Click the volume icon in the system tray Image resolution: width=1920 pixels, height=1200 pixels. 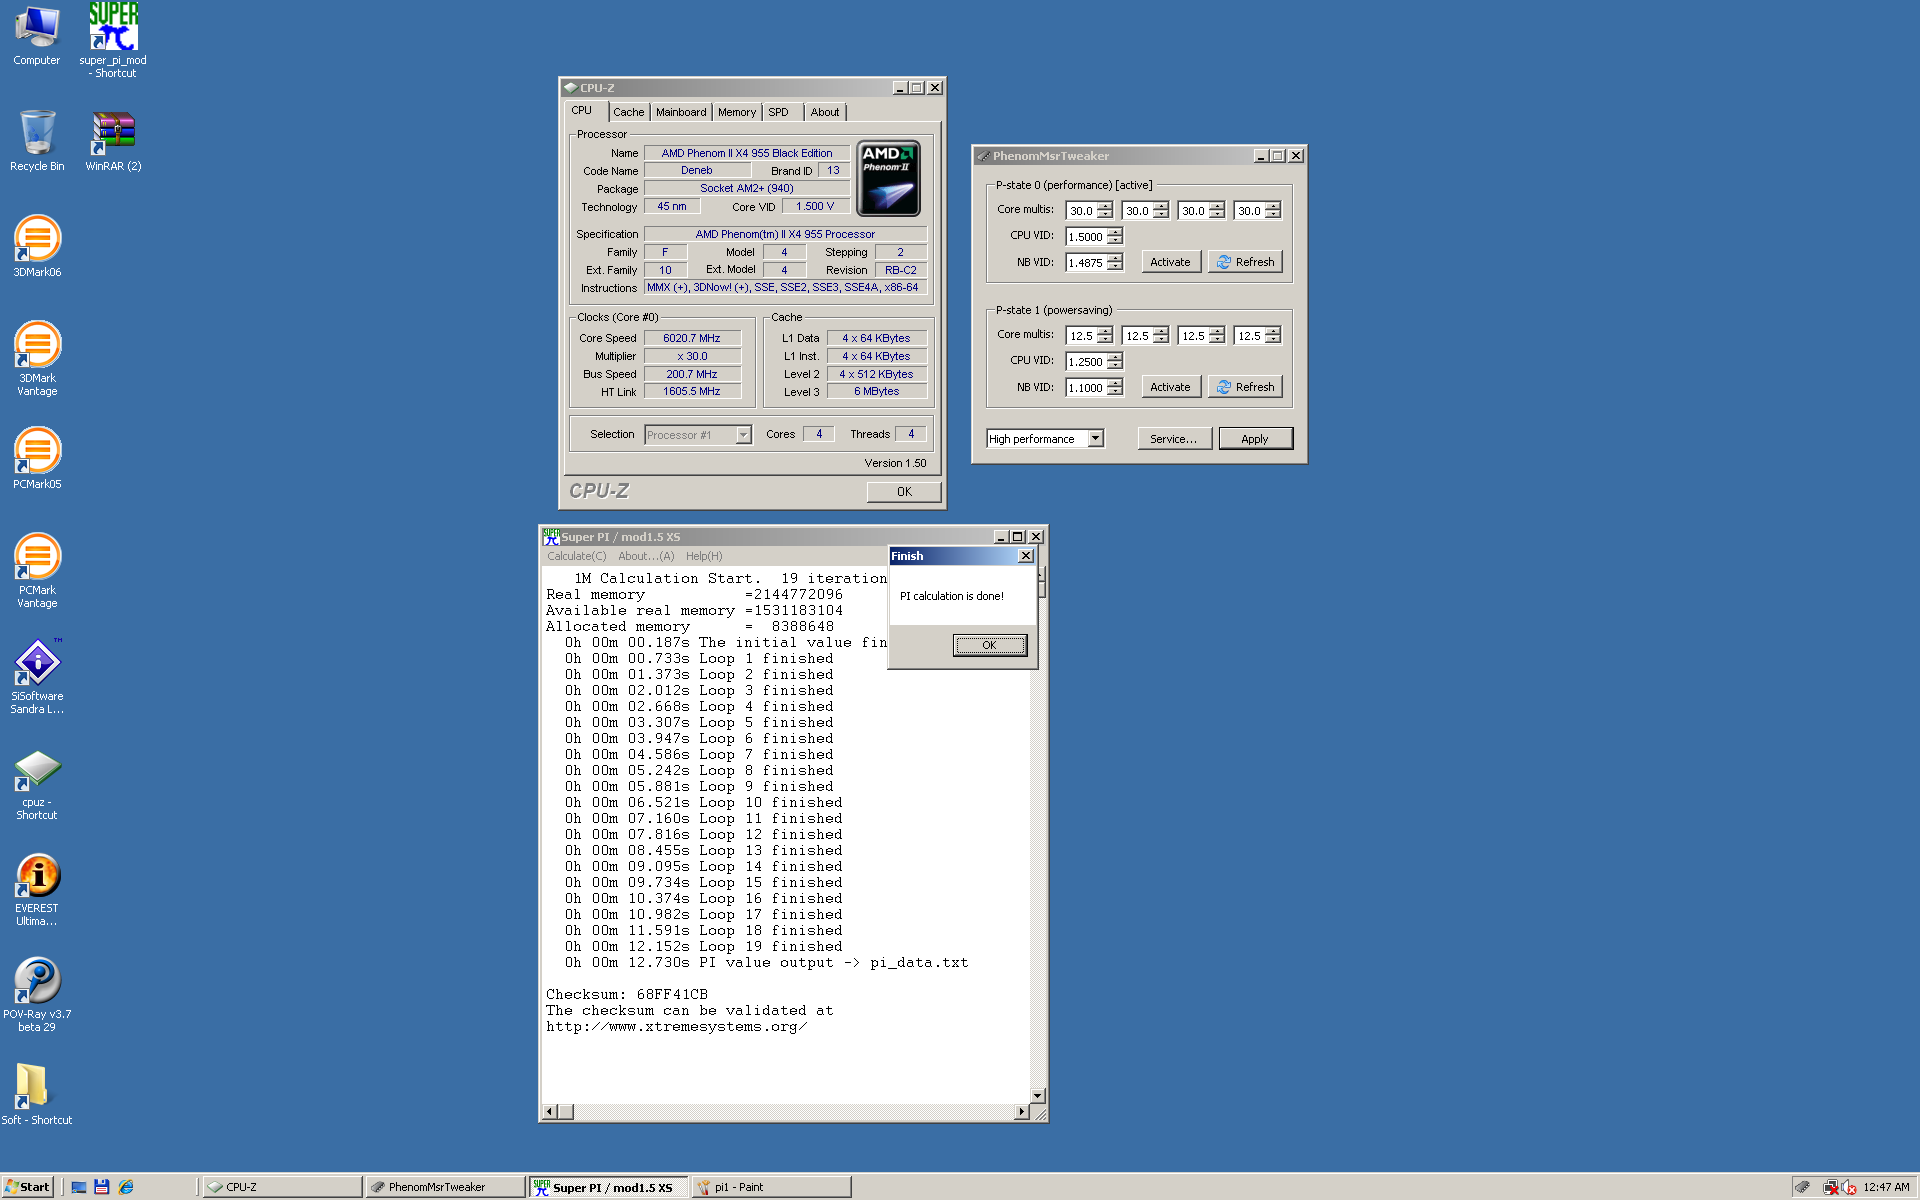coord(1849,1187)
